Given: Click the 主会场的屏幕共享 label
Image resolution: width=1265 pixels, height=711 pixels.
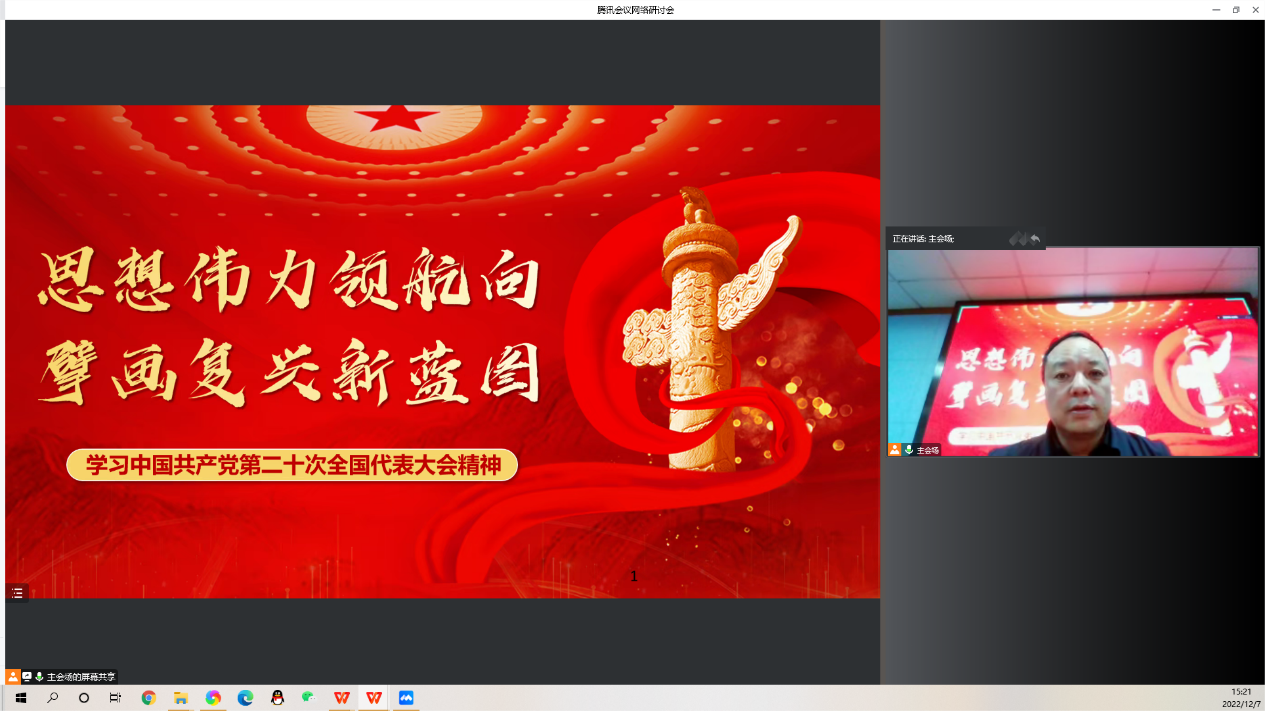Looking at the screenshot, I should pos(81,677).
